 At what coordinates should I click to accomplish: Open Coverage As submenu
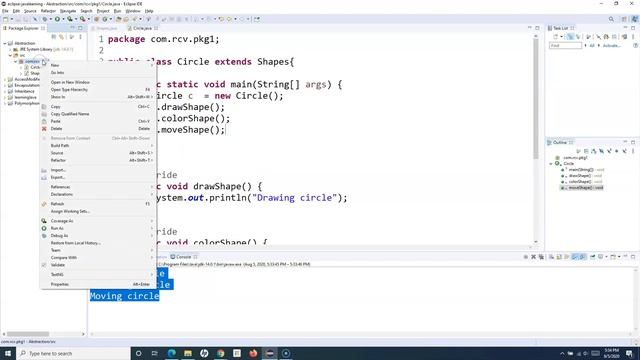(x=98, y=221)
